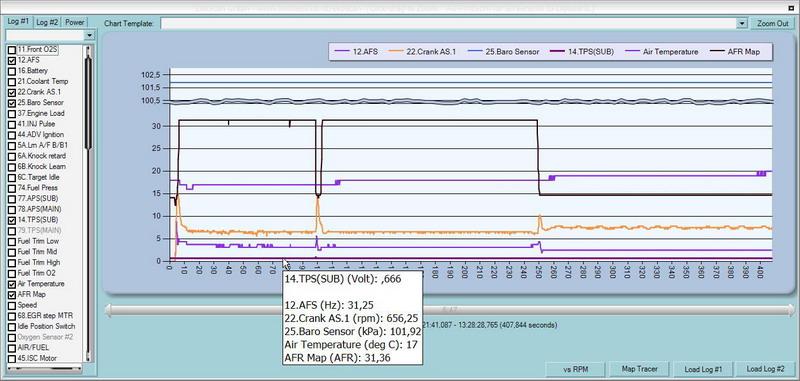Open the Power tab
Viewport: 800px width, 381px height.
(75, 22)
